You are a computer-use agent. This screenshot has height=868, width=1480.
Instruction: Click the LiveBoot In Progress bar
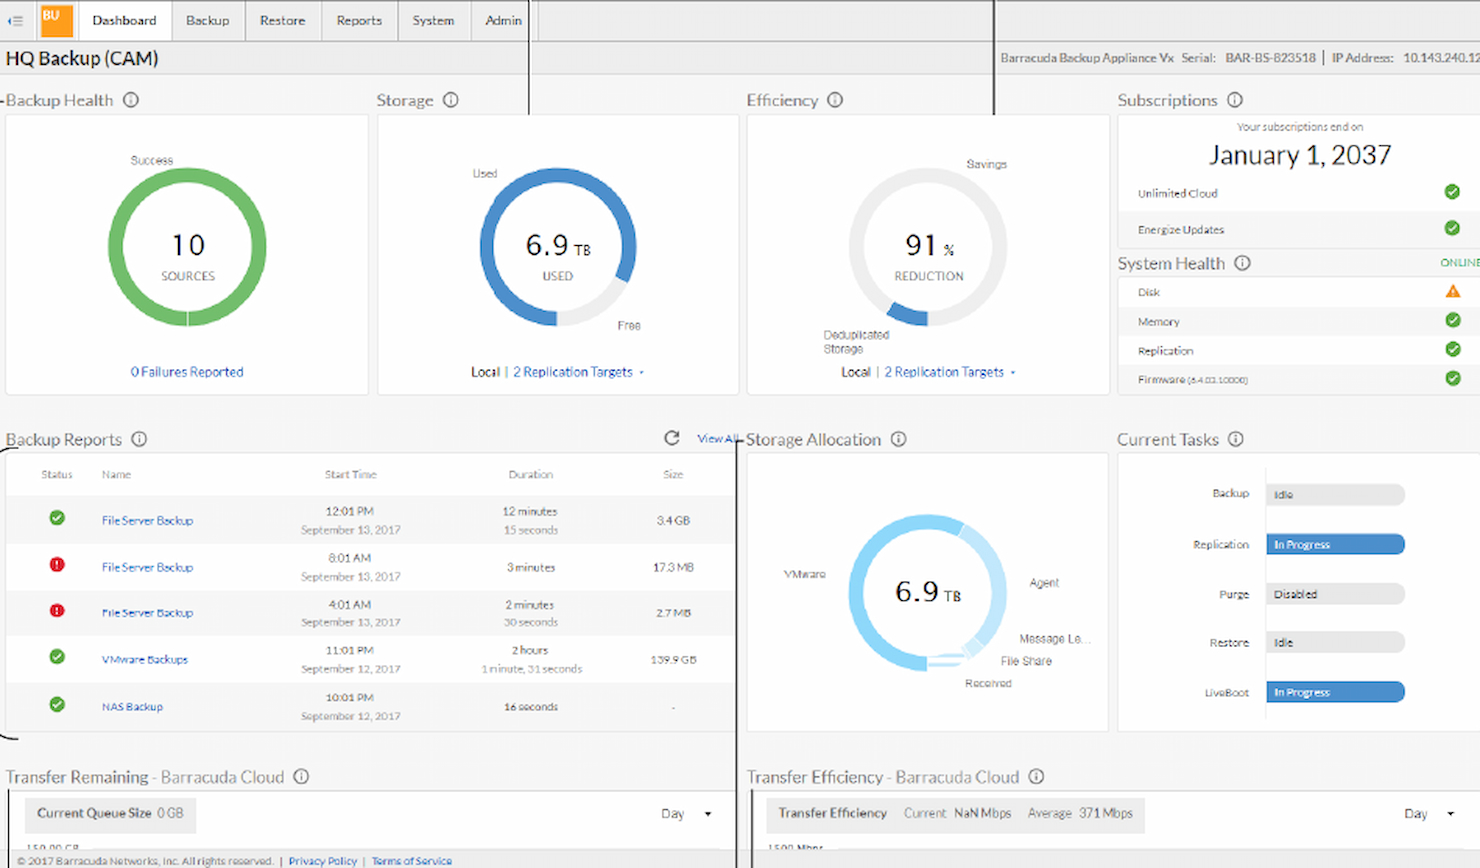1335,692
